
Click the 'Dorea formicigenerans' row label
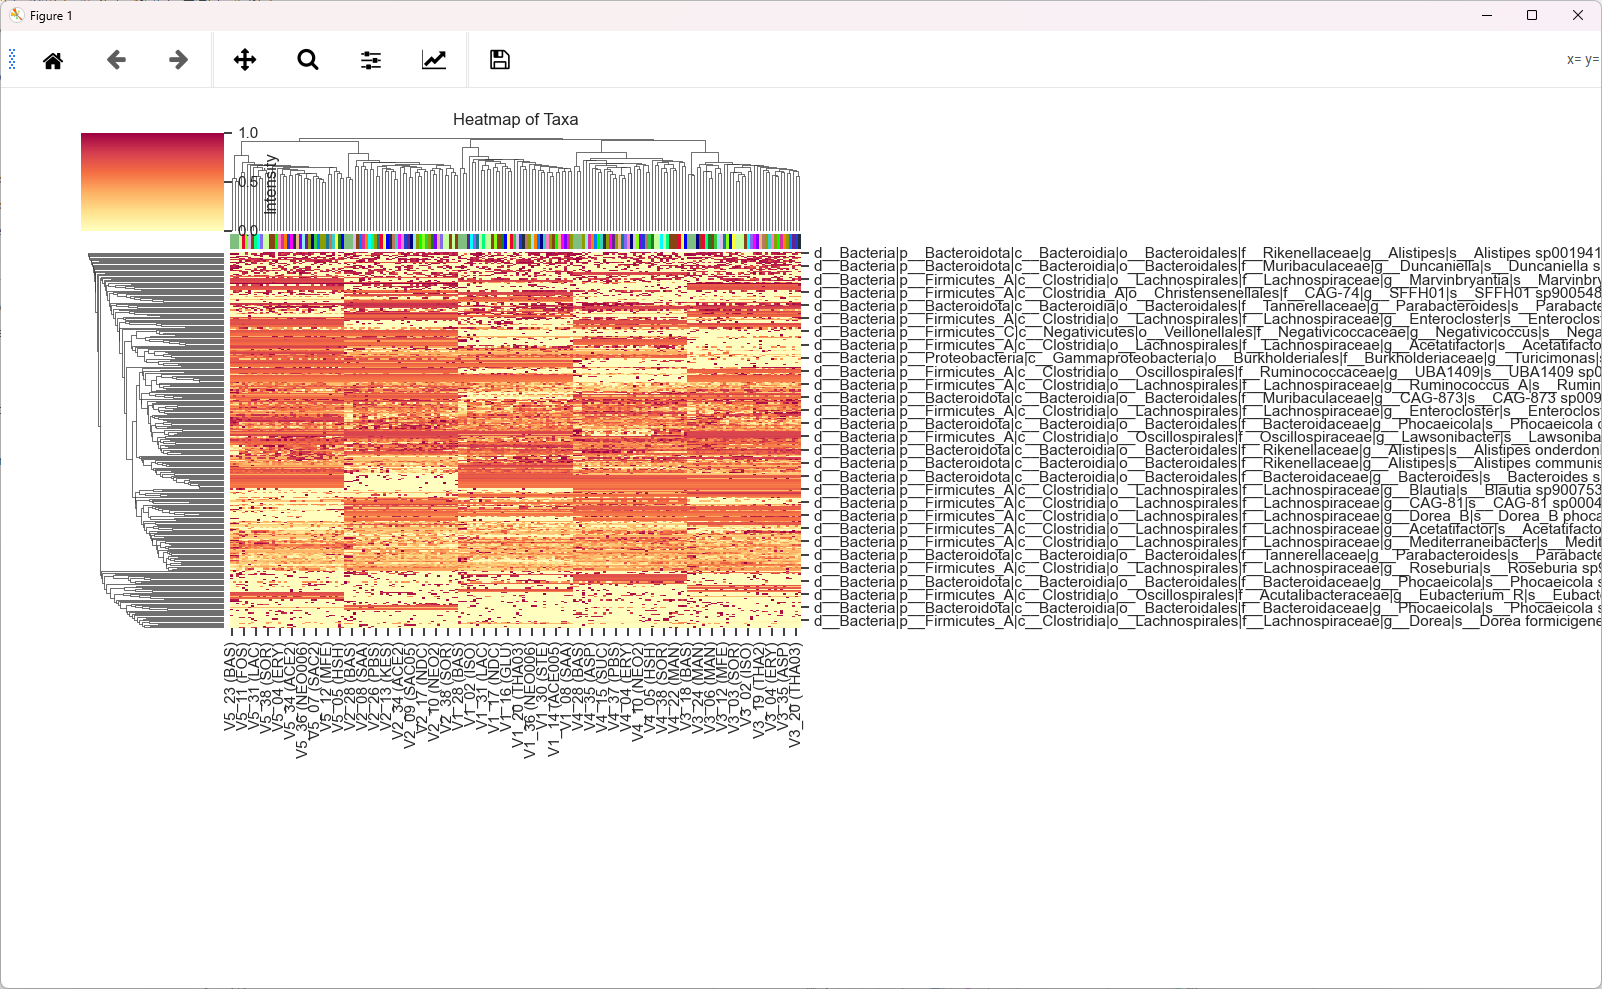pos(1207,621)
